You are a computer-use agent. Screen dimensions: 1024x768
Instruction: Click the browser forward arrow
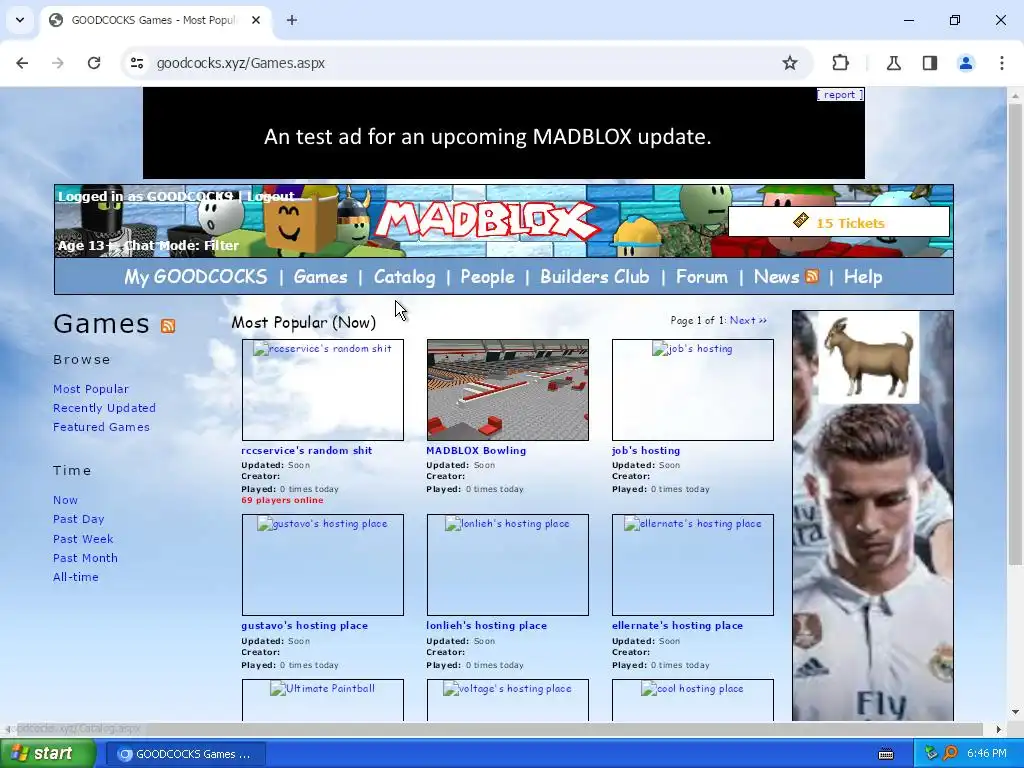click(57, 63)
